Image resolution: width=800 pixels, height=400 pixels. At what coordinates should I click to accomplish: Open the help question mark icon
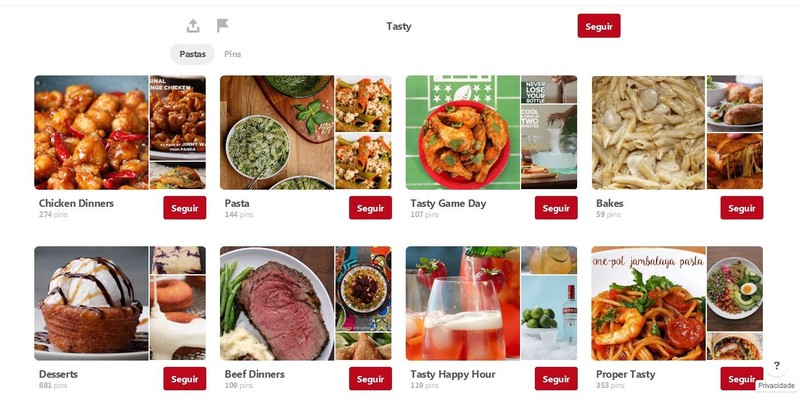pos(776,365)
